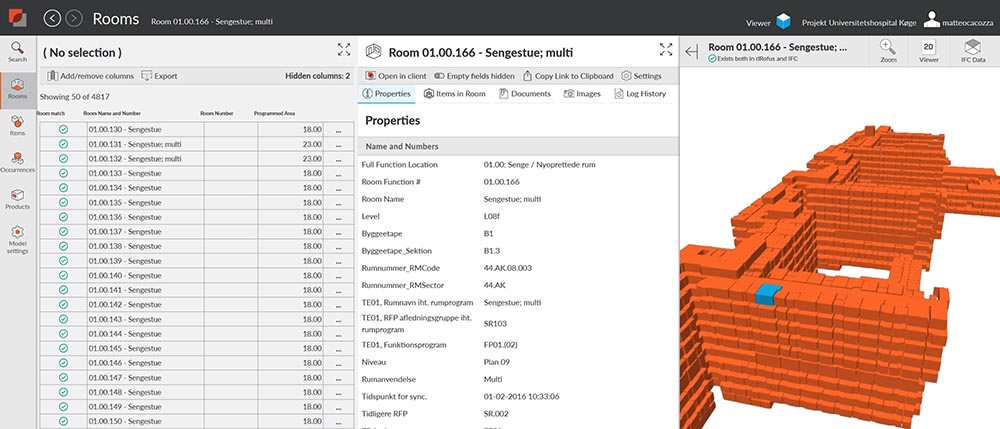Click Room Function # value 01.00.166
The image size is (1000, 429).
click(500, 182)
